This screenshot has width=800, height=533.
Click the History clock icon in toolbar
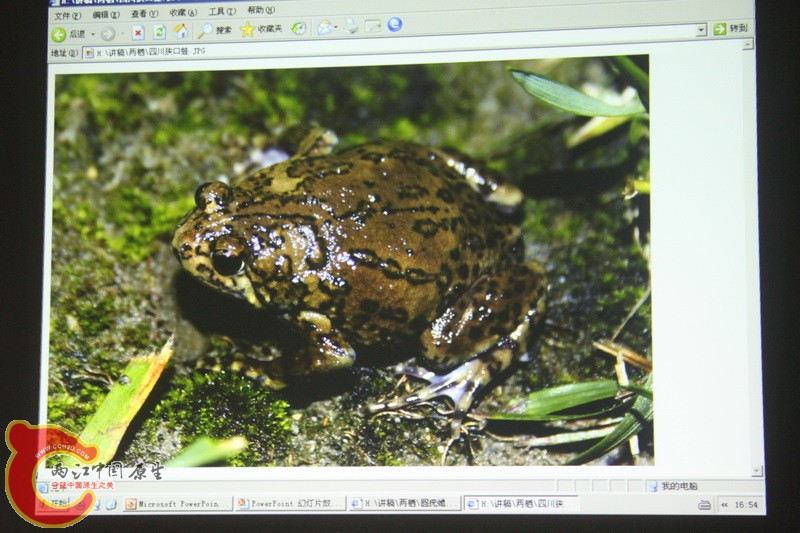(298, 29)
